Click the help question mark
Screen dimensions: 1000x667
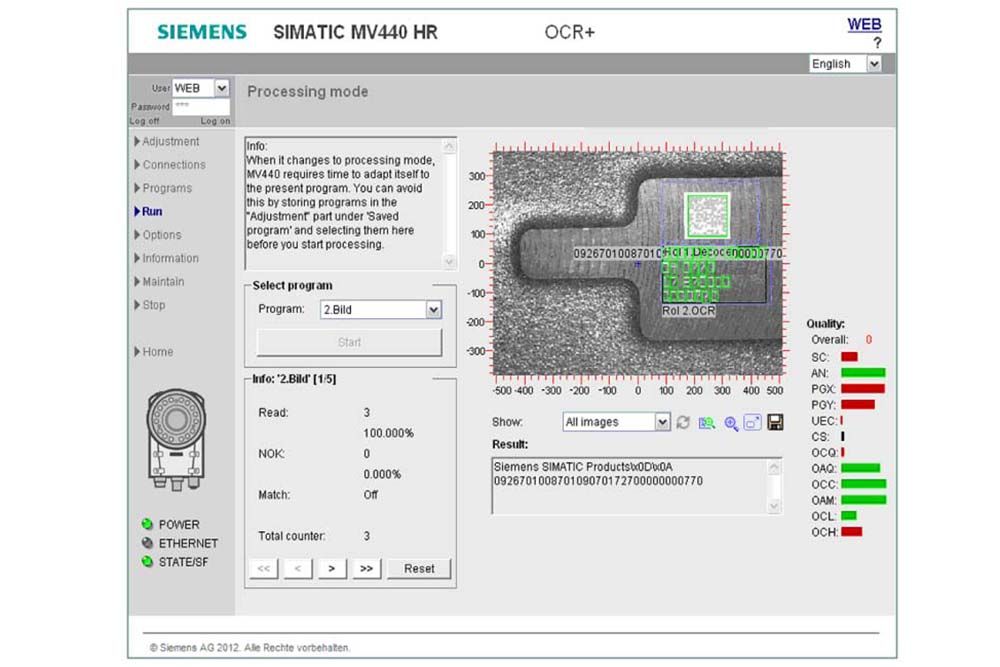[877, 43]
